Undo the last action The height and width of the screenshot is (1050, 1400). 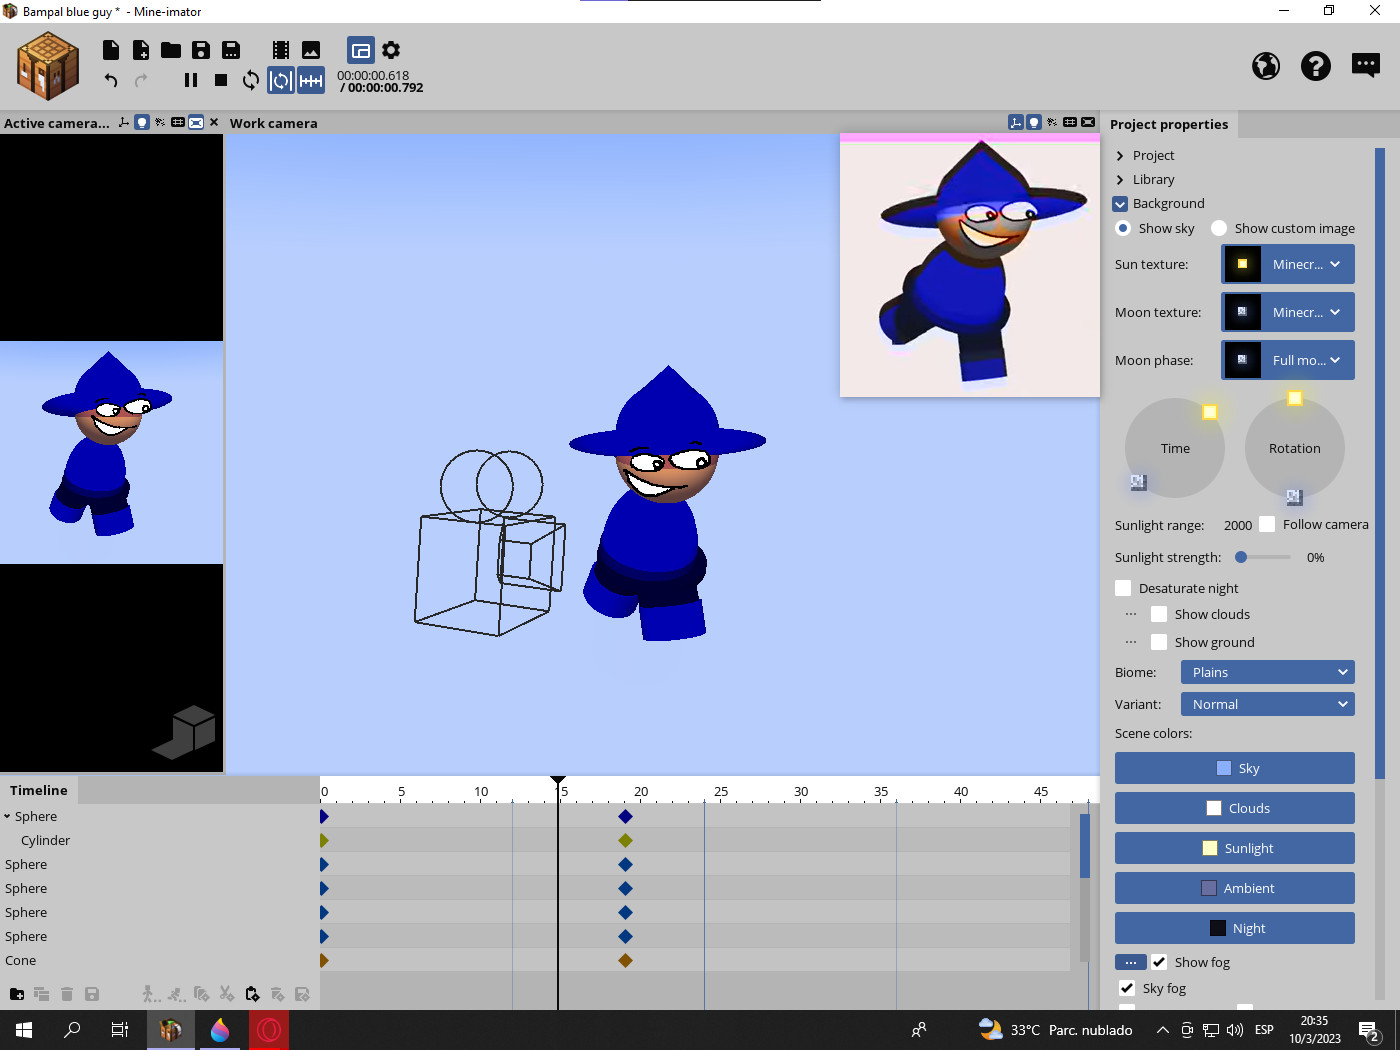click(x=110, y=81)
